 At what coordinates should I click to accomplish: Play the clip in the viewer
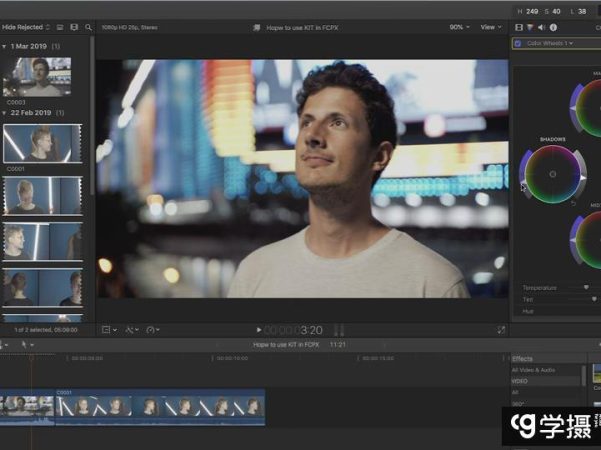tap(259, 330)
